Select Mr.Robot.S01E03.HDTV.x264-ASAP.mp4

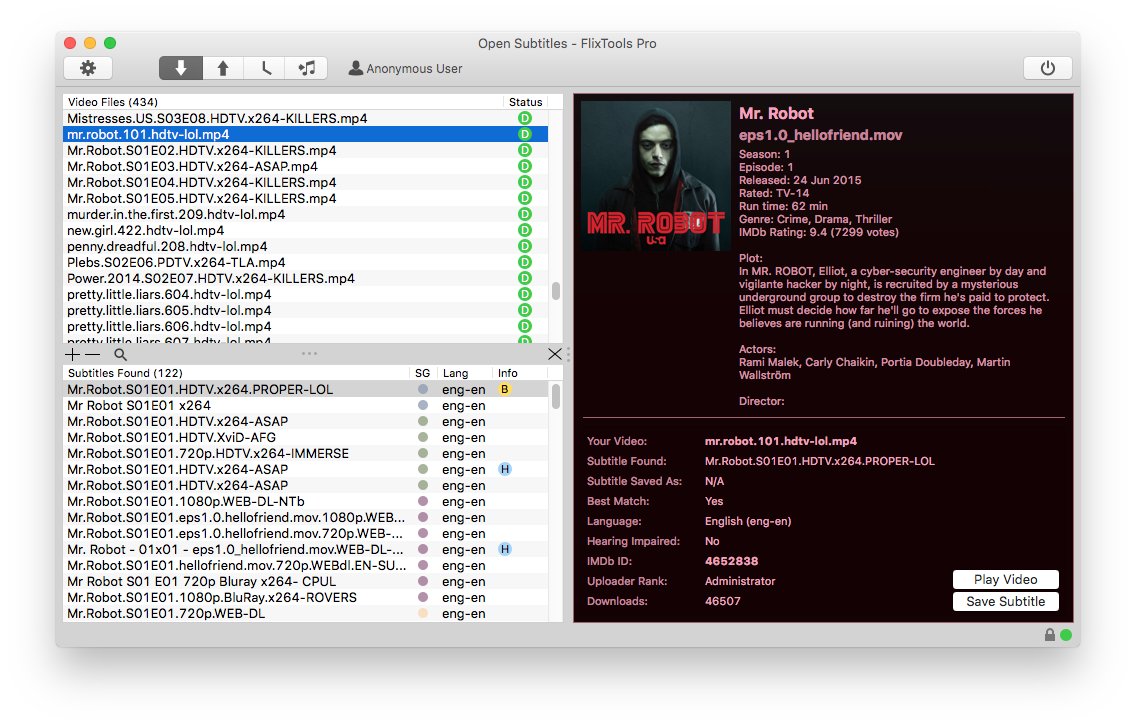click(305, 167)
